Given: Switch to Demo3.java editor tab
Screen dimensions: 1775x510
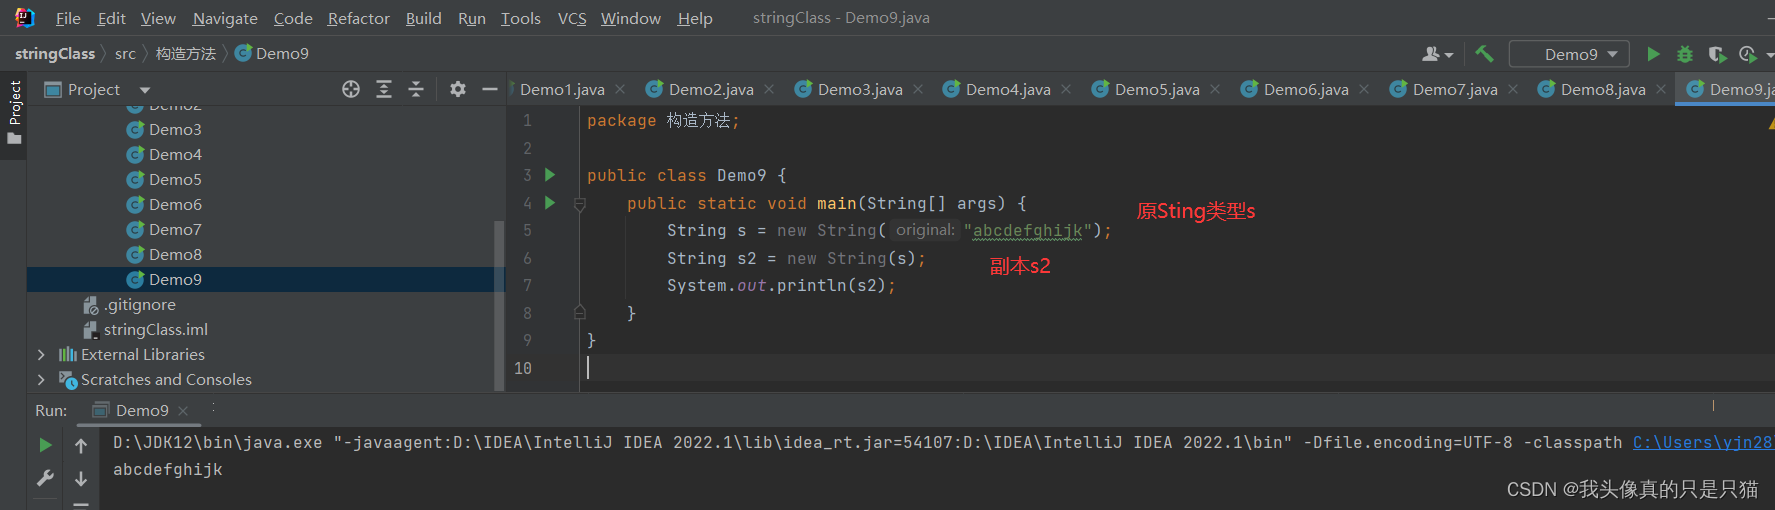Looking at the screenshot, I should click(860, 89).
